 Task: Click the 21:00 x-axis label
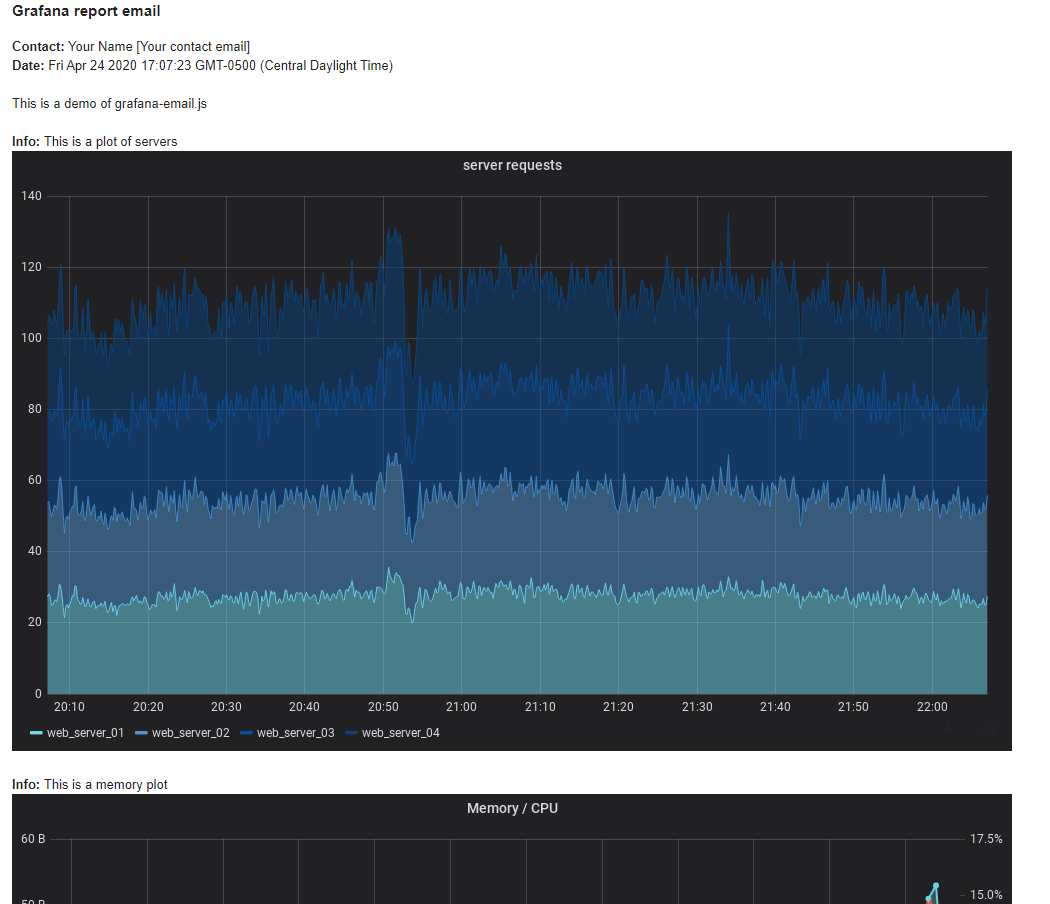pyautogui.click(x=461, y=706)
